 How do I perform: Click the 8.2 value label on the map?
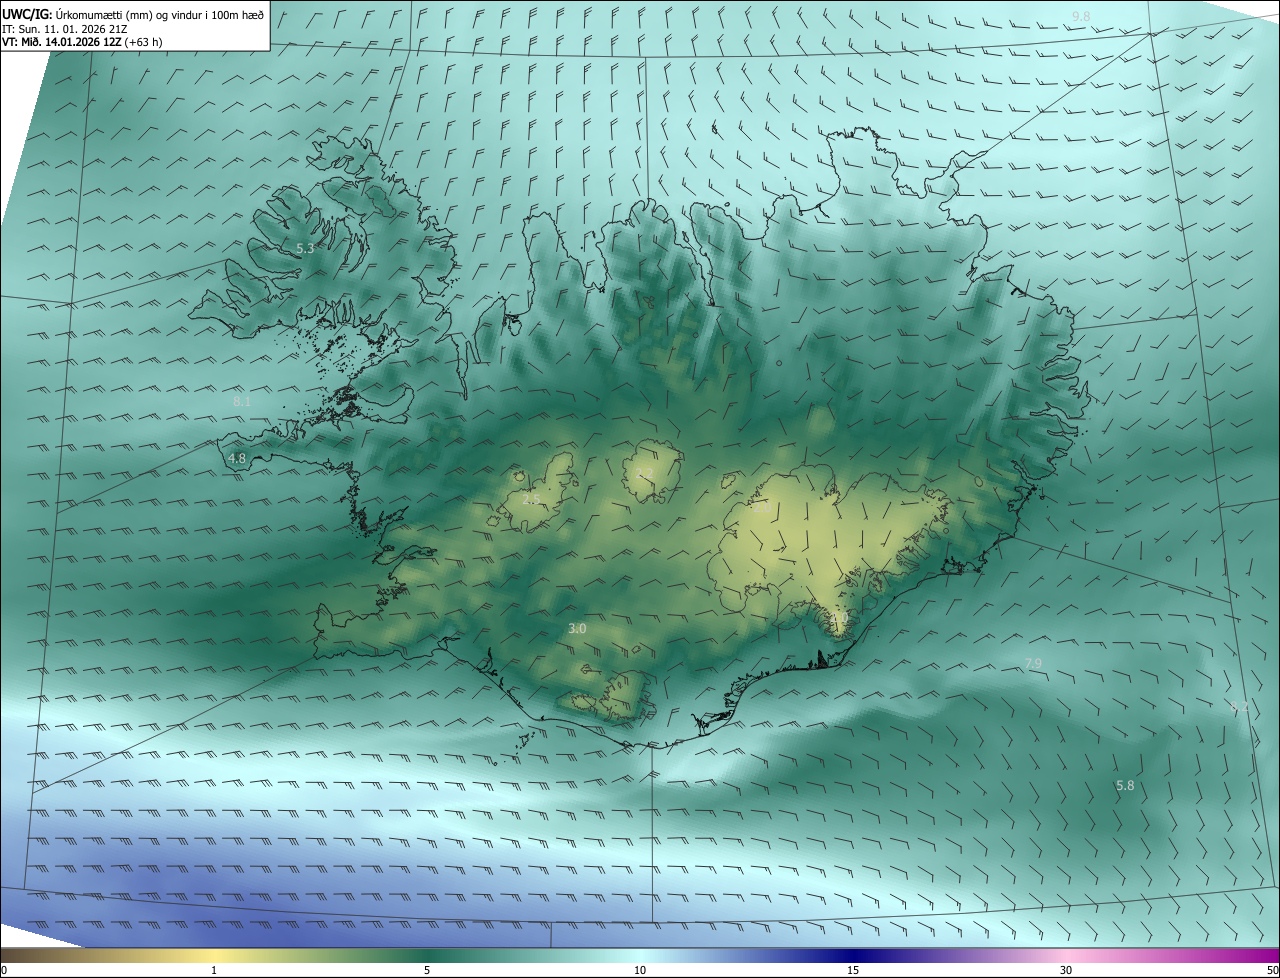pyautogui.click(x=1239, y=708)
